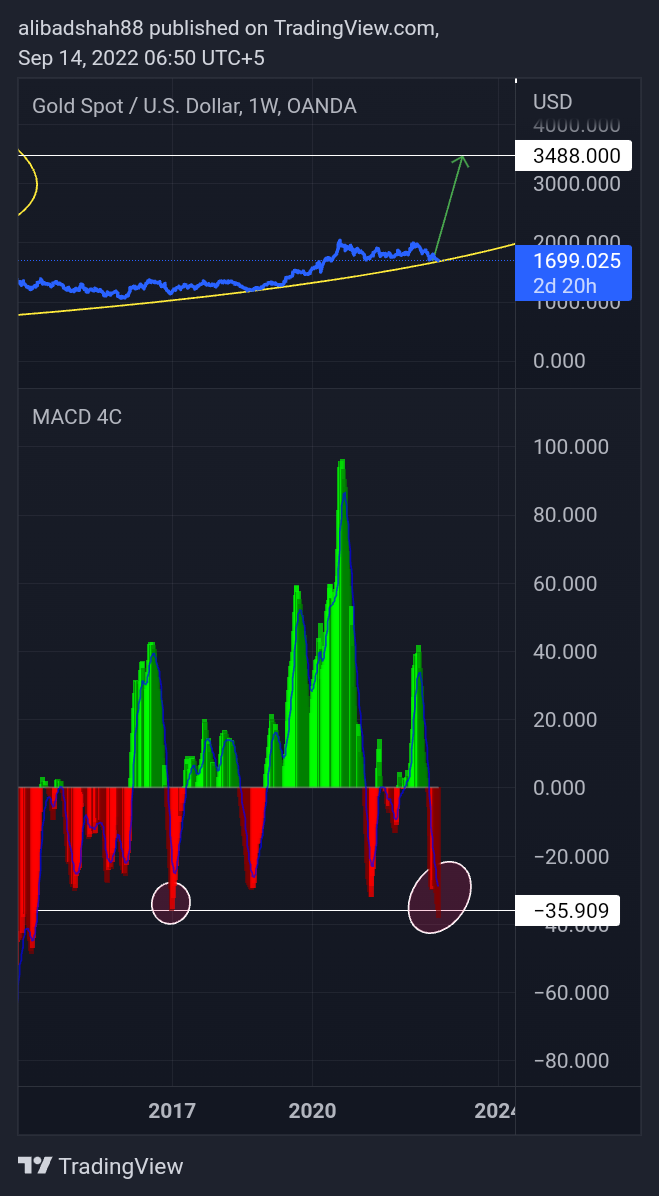Click the 3488.000 price target label
The image size is (659, 1196).
coord(573,156)
